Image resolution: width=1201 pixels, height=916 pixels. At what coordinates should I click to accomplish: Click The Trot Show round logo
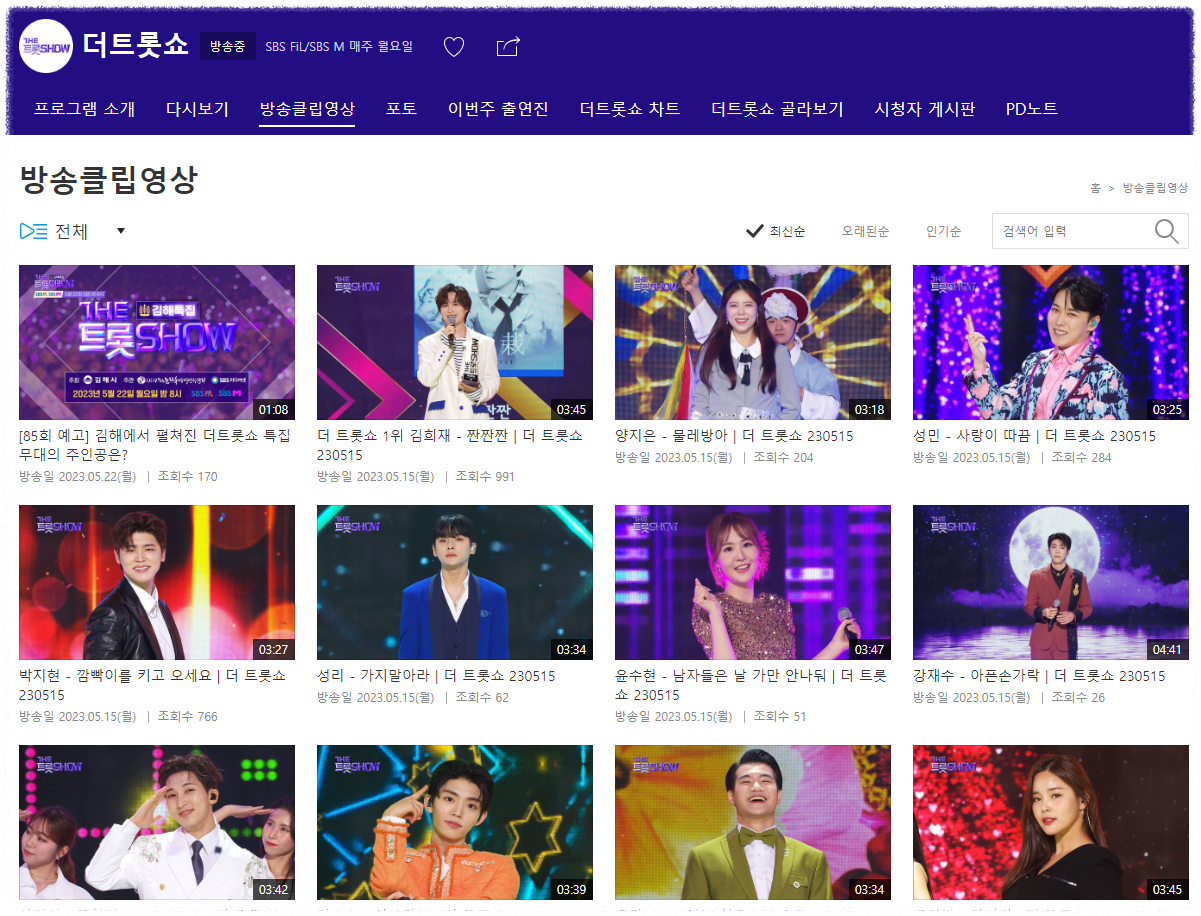click(46, 46)
